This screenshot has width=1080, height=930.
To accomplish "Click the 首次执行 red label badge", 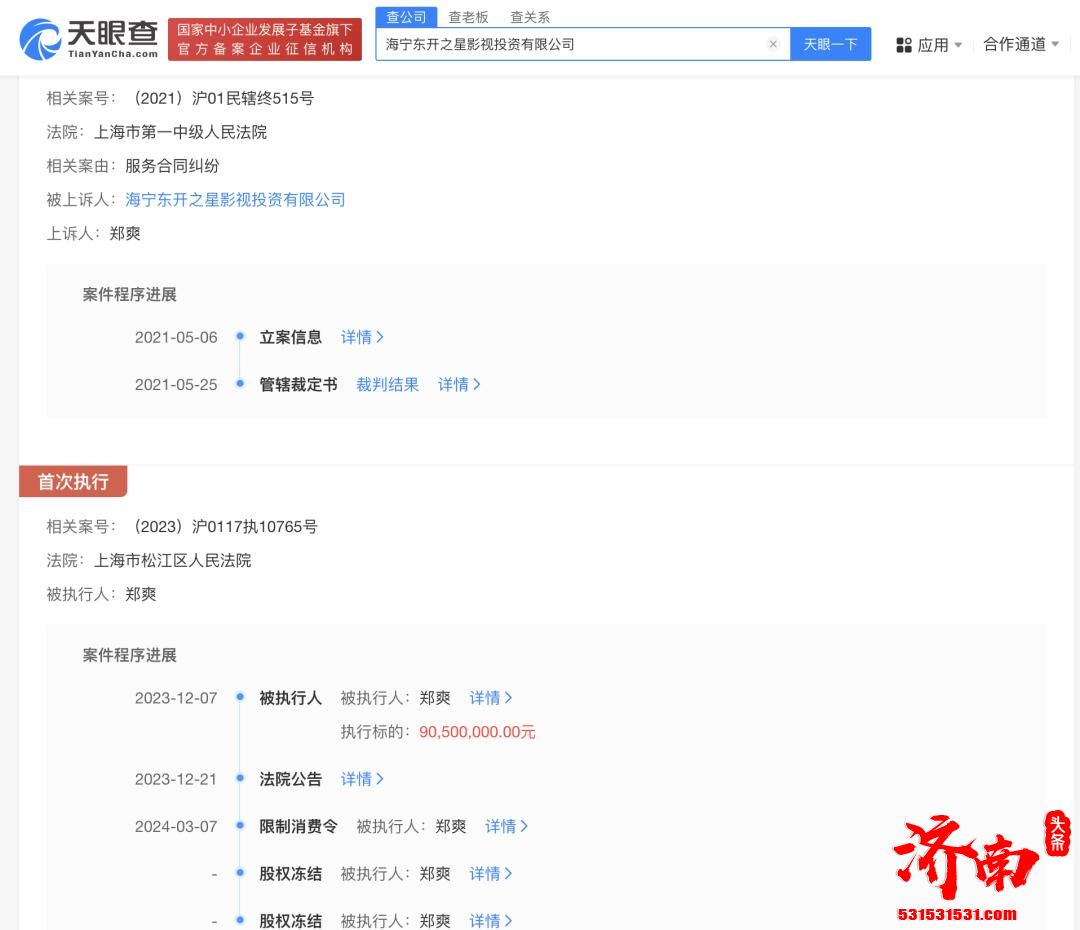I will (73, 482).
